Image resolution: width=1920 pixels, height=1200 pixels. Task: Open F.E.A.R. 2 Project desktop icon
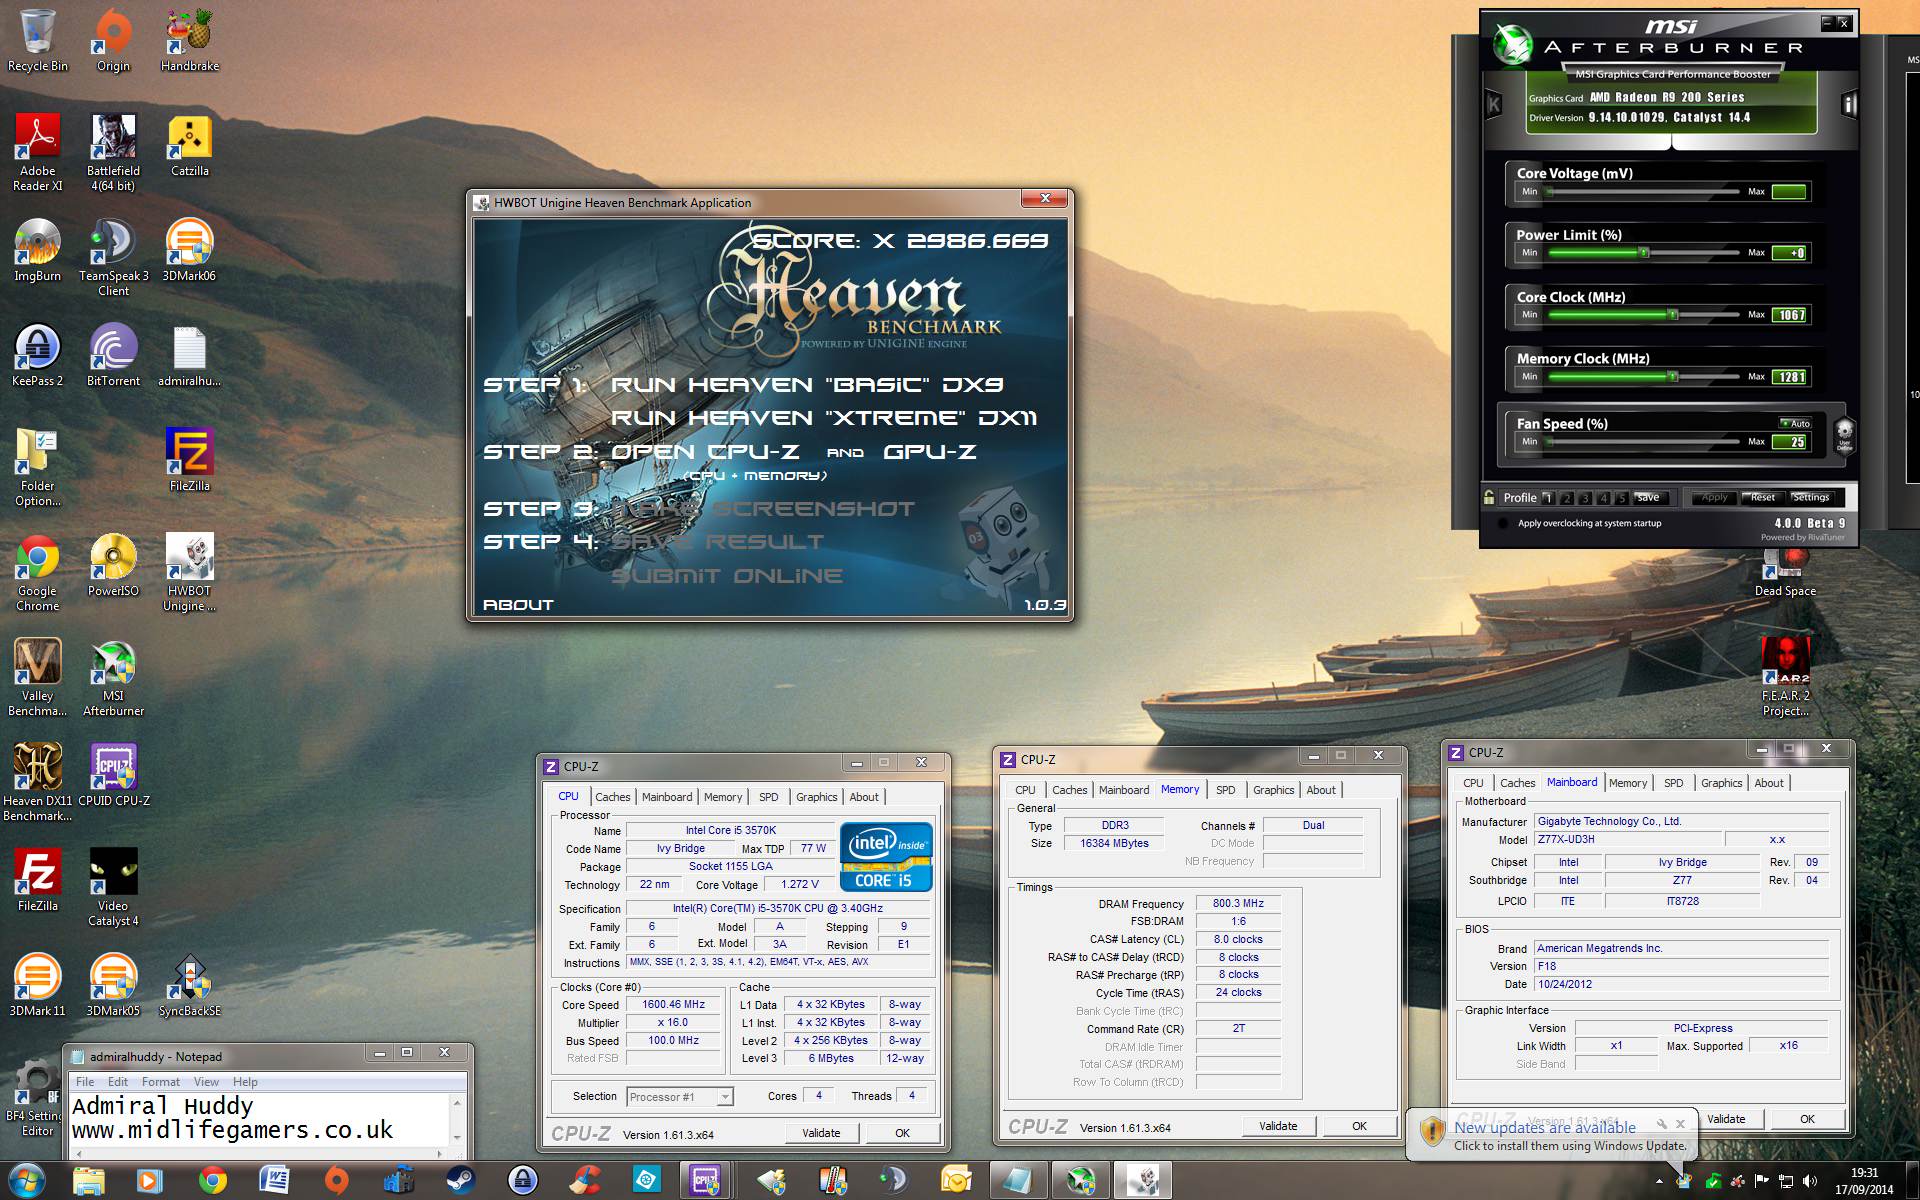(1785, 677)
